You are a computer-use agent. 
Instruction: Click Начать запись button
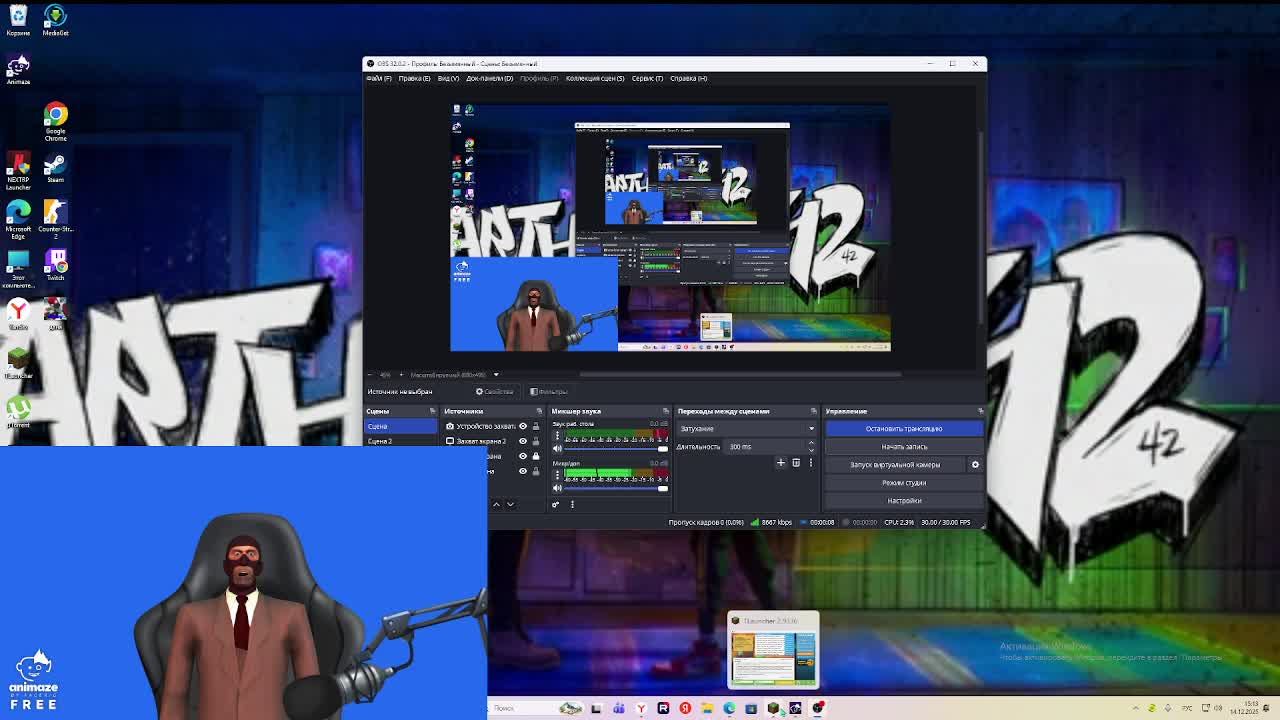click(x=904, y=447)
